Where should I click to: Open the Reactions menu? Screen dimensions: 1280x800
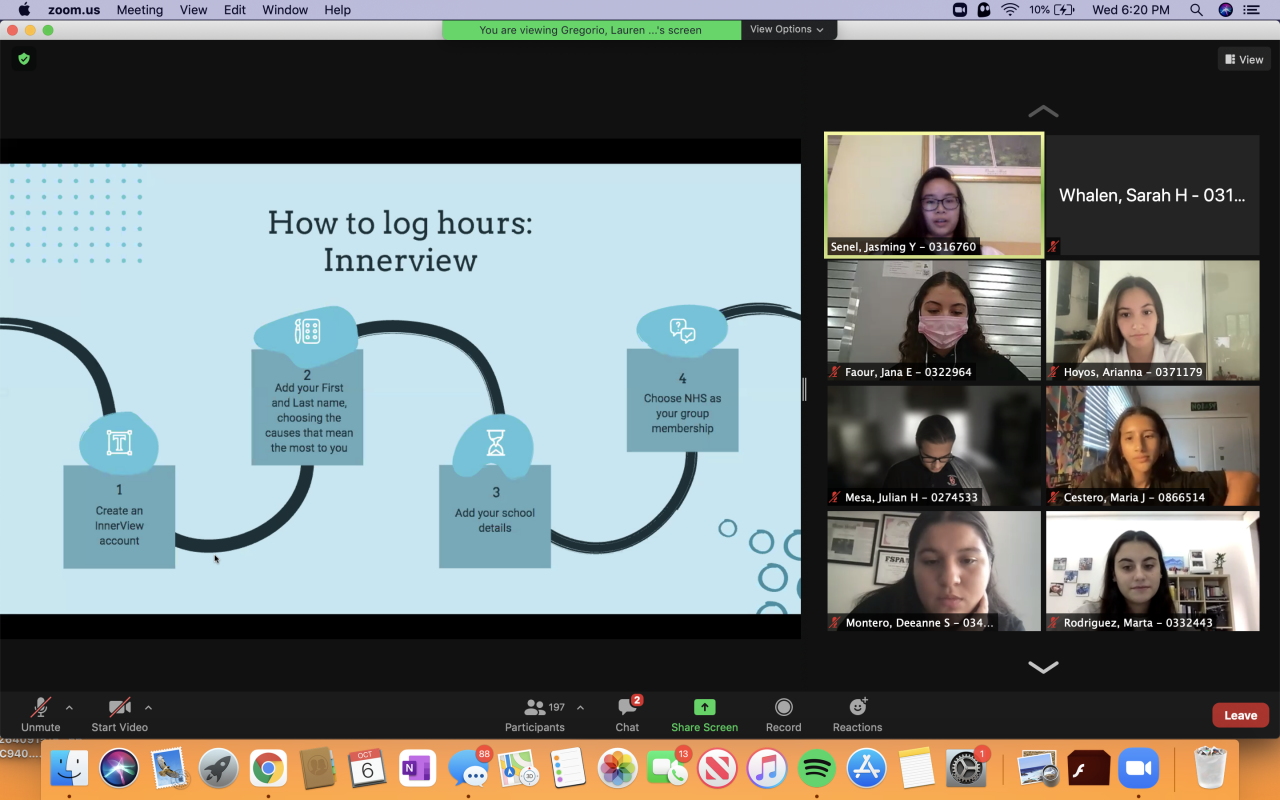point(857,716)
